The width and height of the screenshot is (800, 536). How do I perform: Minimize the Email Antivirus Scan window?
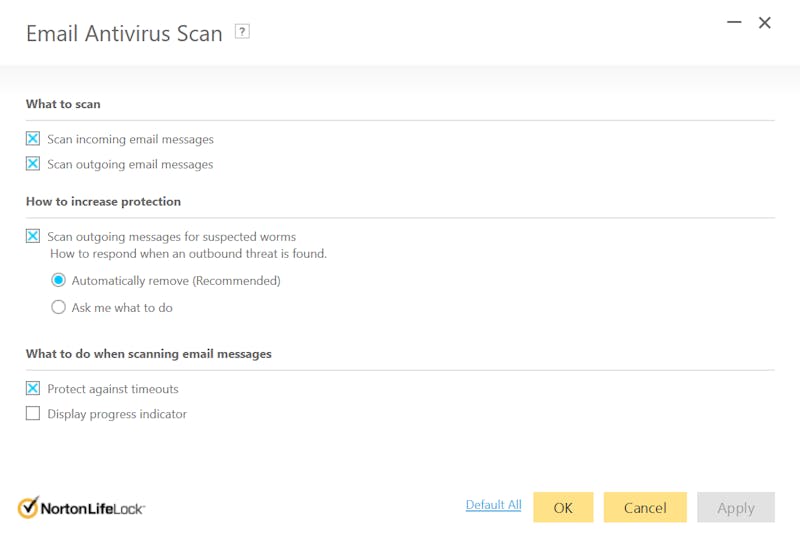pos(734,22)
